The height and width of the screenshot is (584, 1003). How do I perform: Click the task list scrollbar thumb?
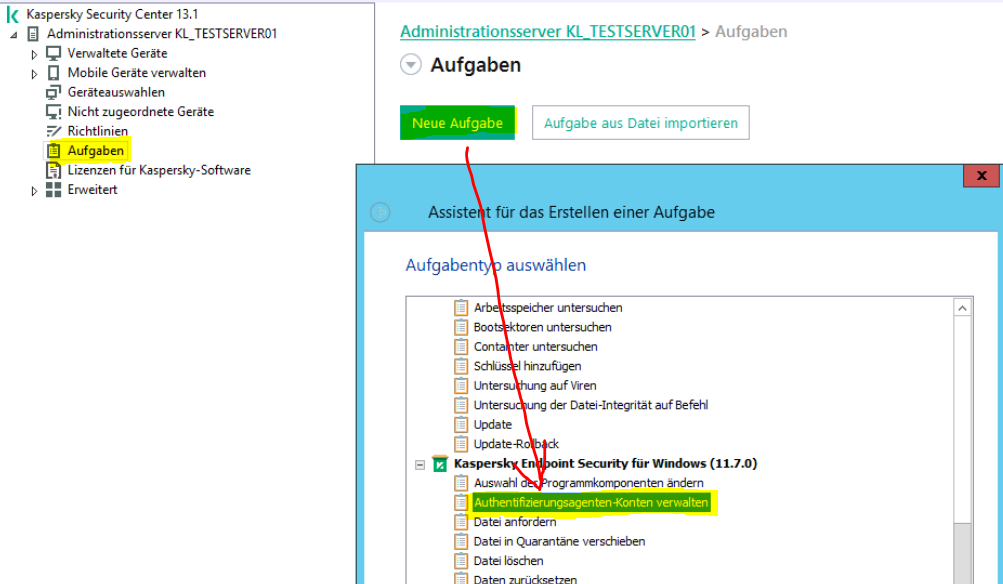click(962, 553)
